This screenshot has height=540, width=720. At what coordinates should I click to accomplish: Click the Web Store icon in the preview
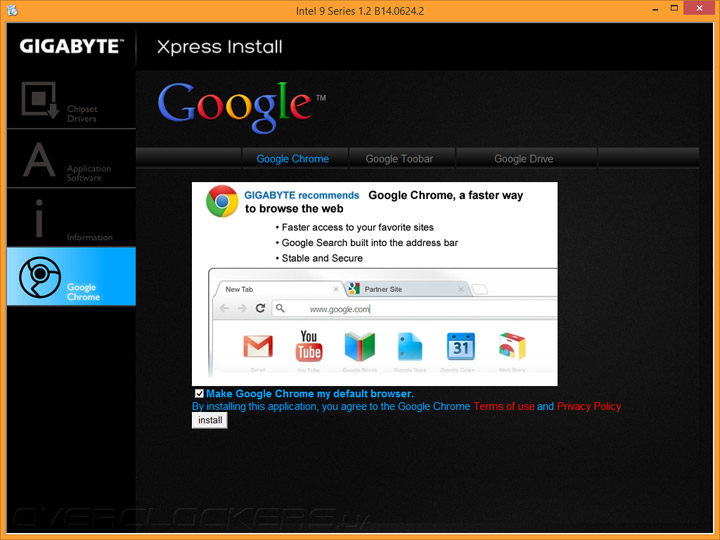point(512,346)
